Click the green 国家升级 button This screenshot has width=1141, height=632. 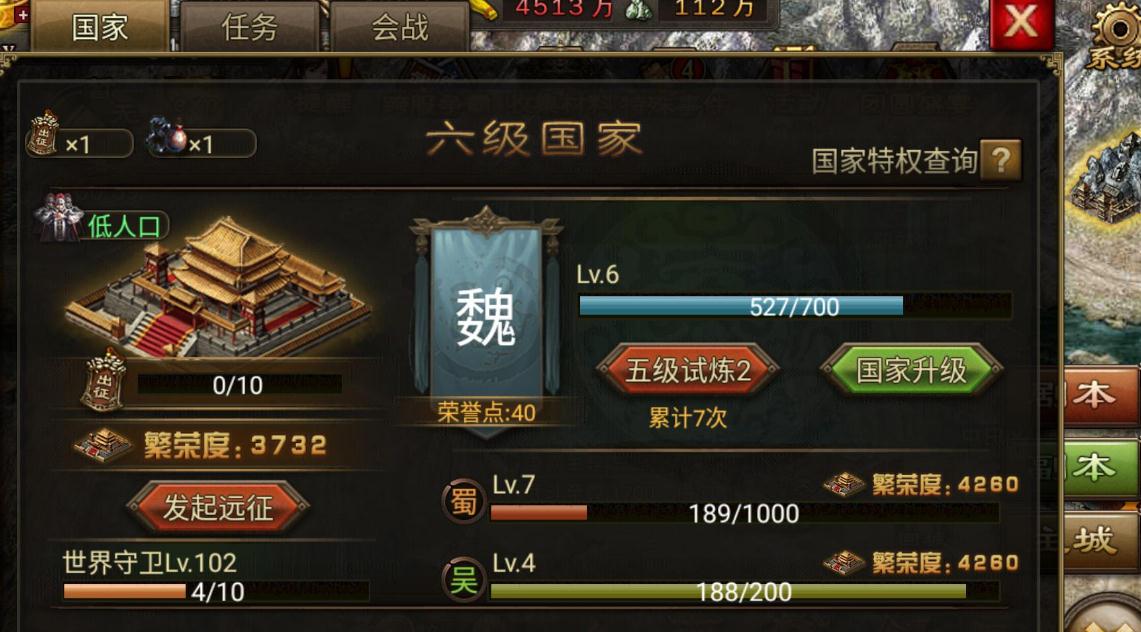point(911,370)
